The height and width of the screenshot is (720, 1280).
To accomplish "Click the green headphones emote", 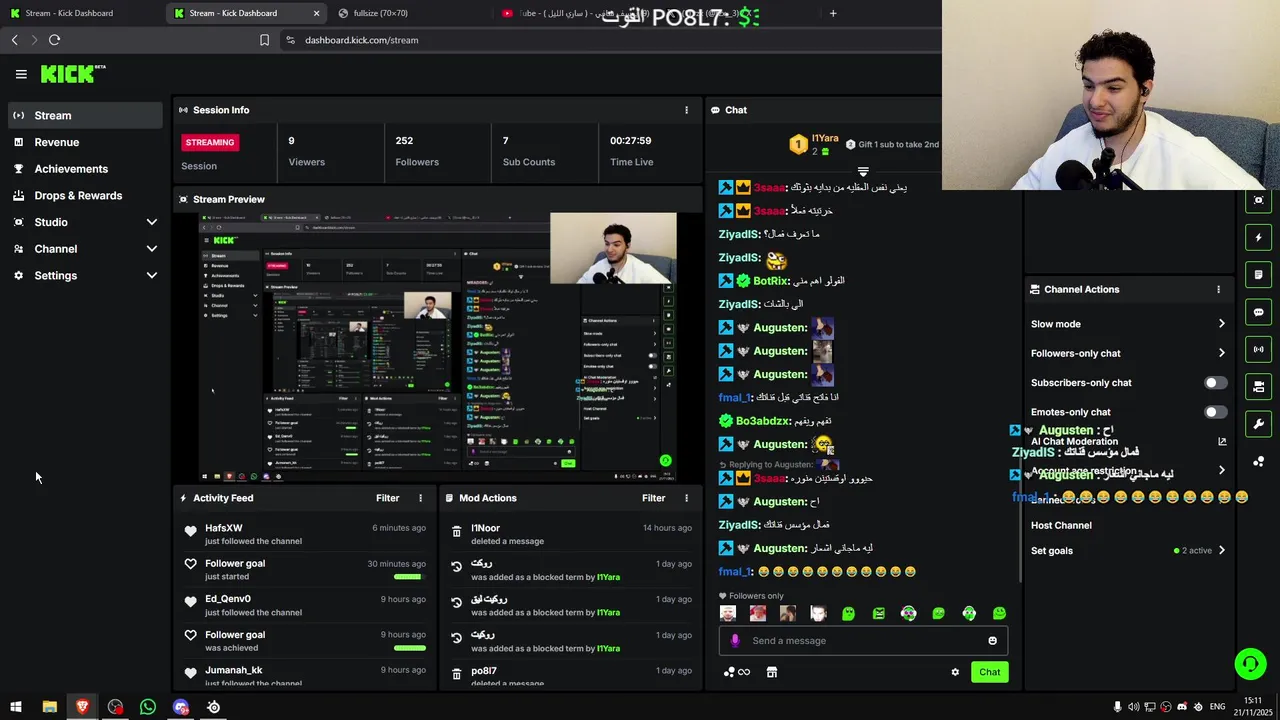I will [x=969, y=613].
